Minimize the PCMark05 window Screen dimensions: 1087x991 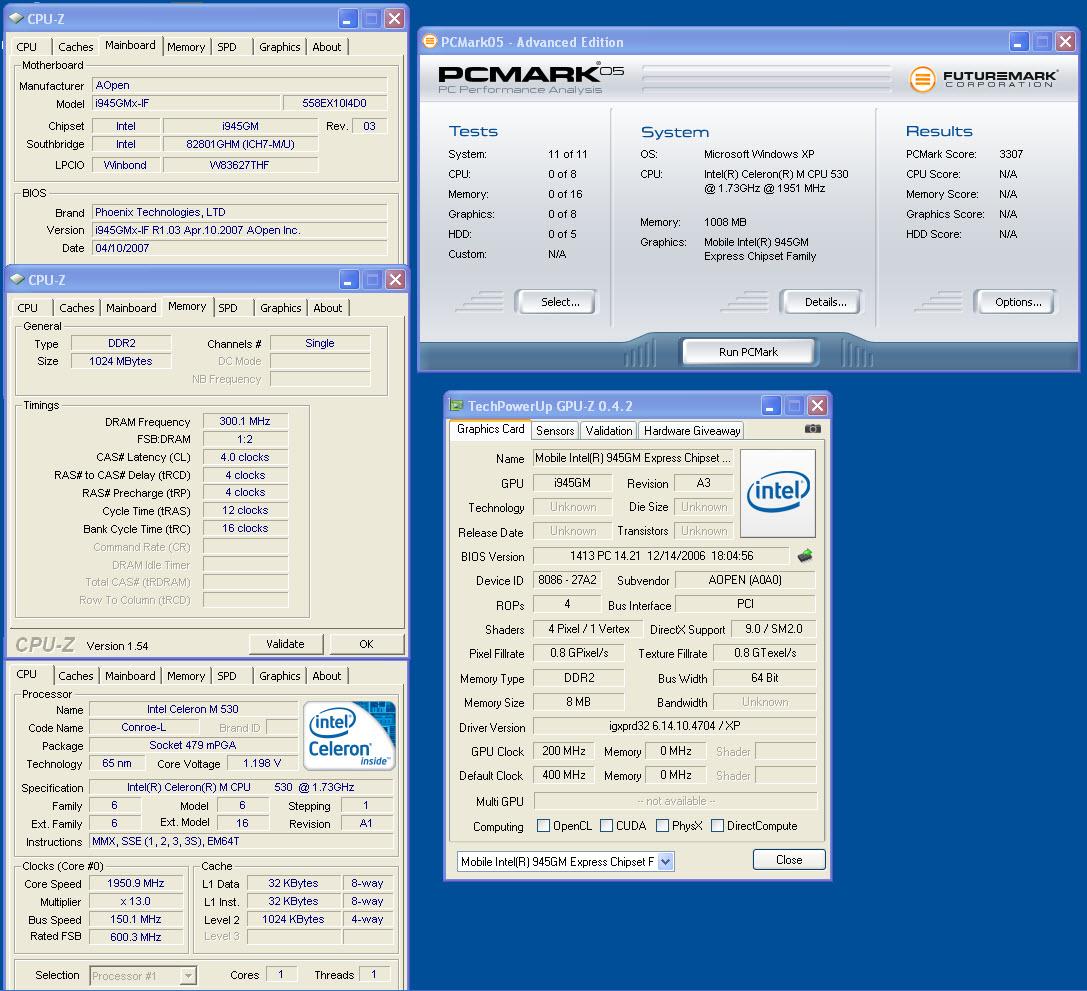tap(1018, 42)
